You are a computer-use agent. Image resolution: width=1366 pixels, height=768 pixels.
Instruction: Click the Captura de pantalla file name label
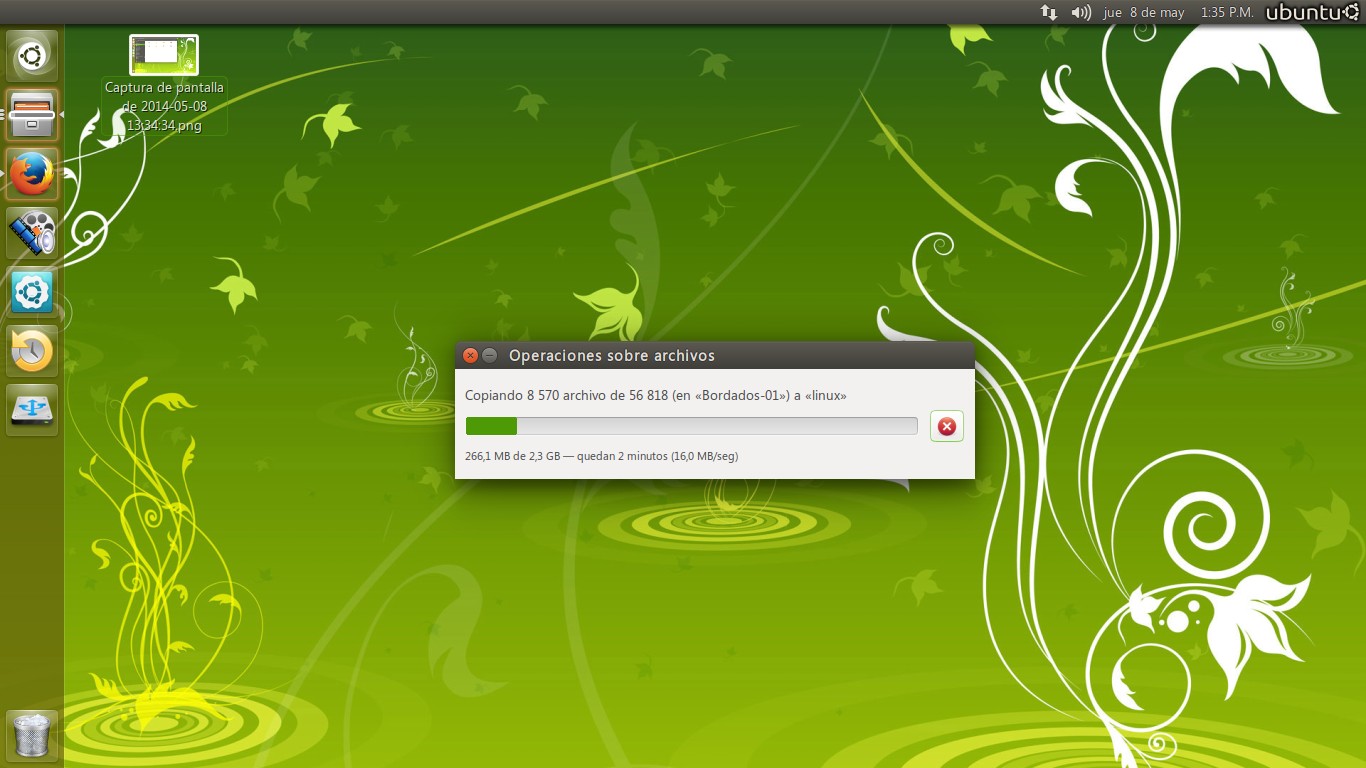point(164,107)
